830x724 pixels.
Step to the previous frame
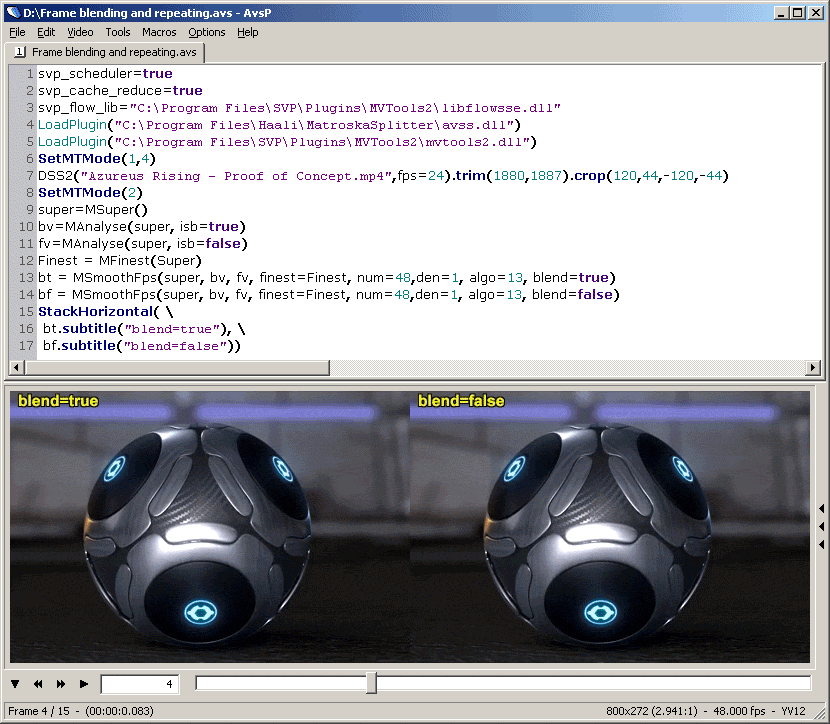[x=38, y=684]
